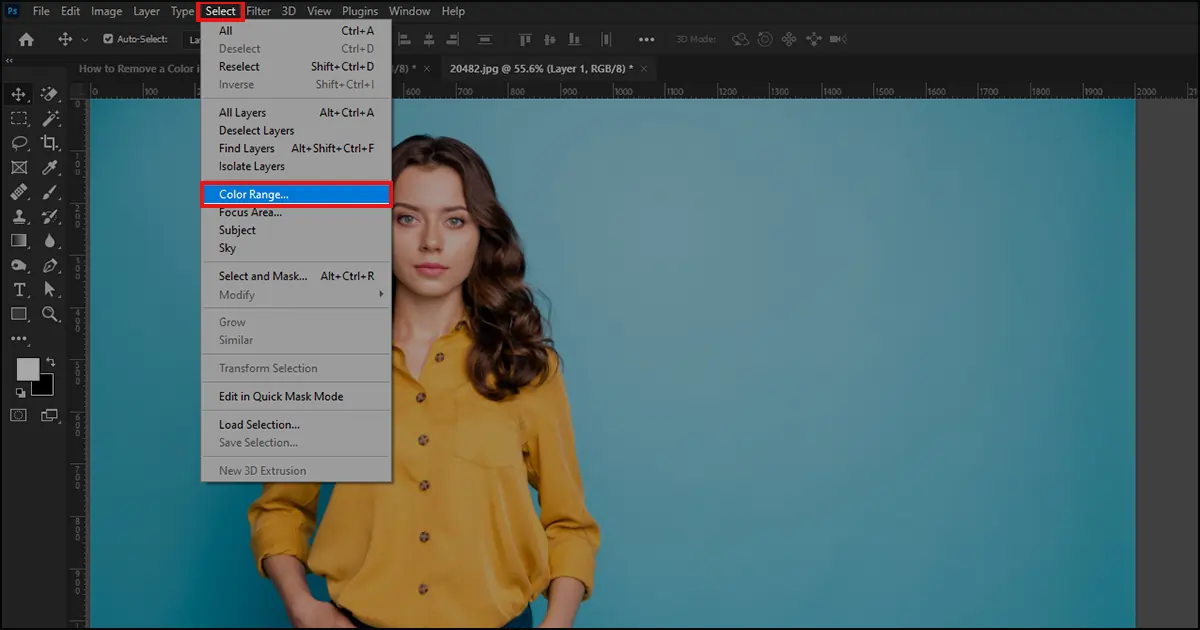
Task: Select the Pen tool
Action: point(50,265)
